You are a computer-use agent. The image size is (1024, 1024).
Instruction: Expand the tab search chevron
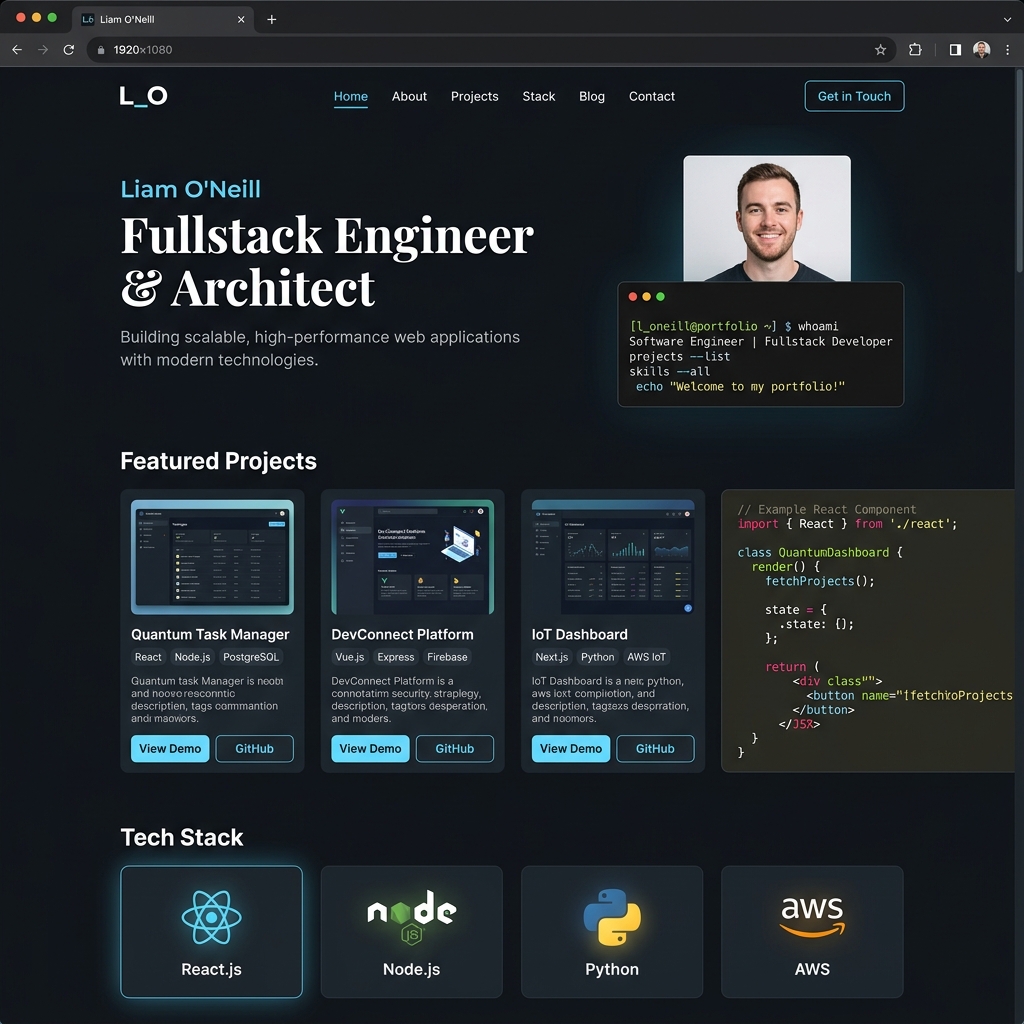point(1007,20)
